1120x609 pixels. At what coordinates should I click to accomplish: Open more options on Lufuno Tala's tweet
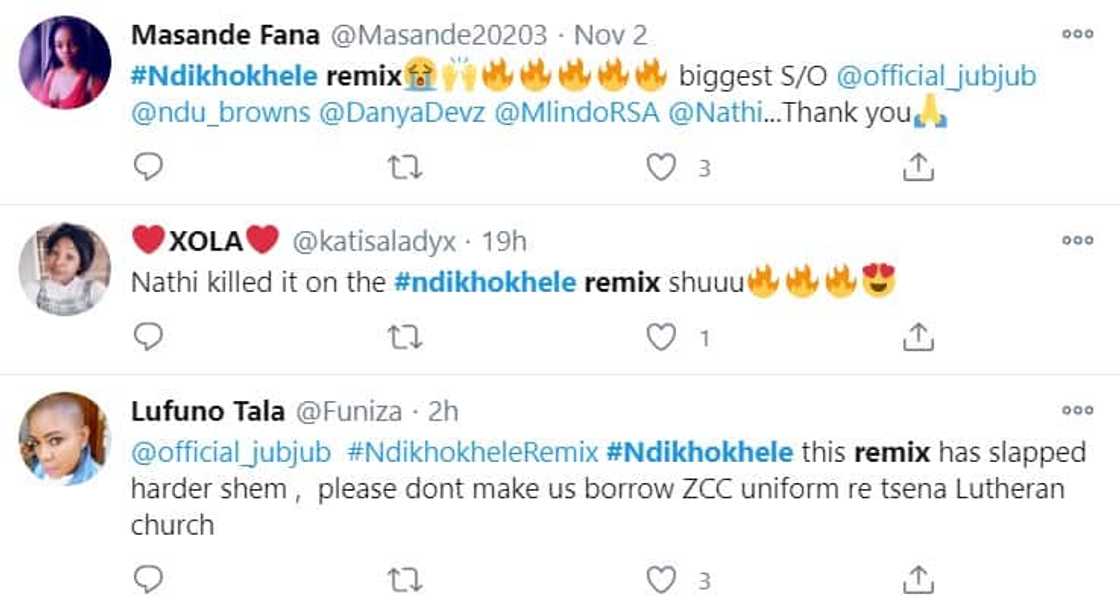(x=1077, y=410)
